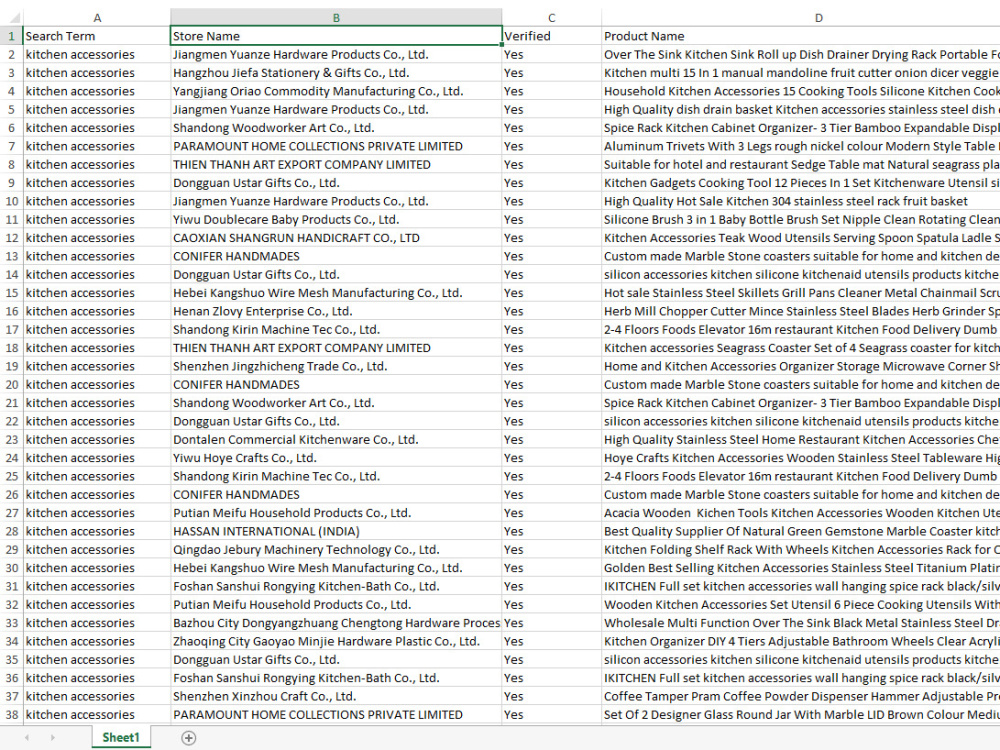Click Yiwu Doublecare Baby Products cell
The height and width of the screenshot is (750, 1000).
[x=336, y=220]
